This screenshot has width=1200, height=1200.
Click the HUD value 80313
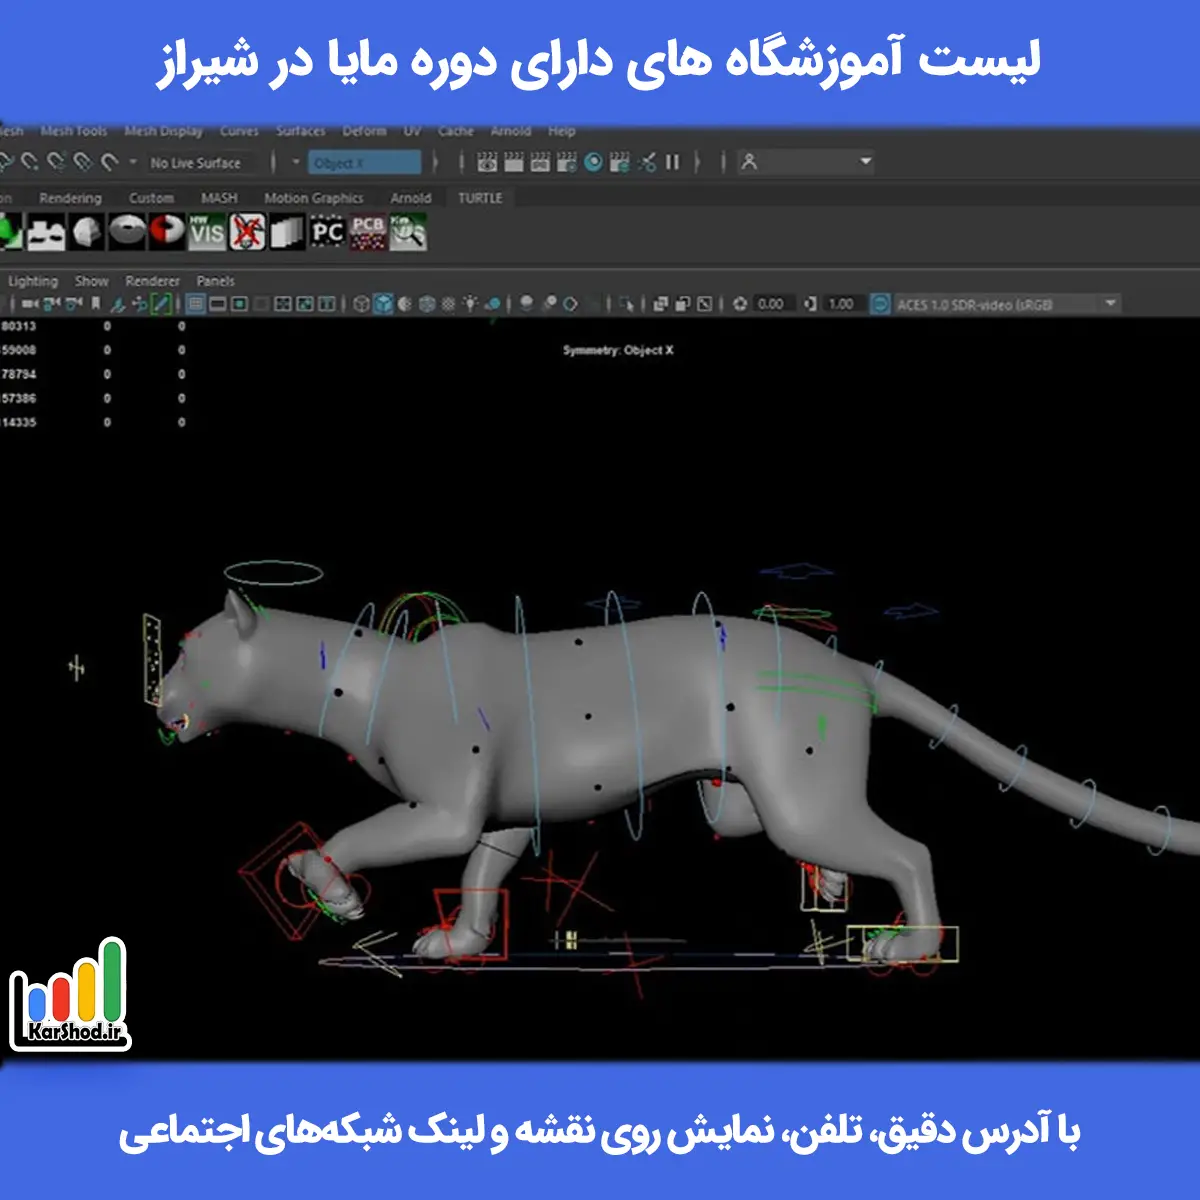[x=18, y=326]
